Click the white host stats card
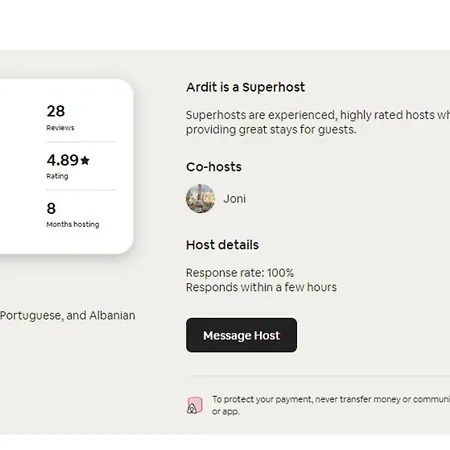This screenshot has width=450, height=450. (x=66, y=166)
